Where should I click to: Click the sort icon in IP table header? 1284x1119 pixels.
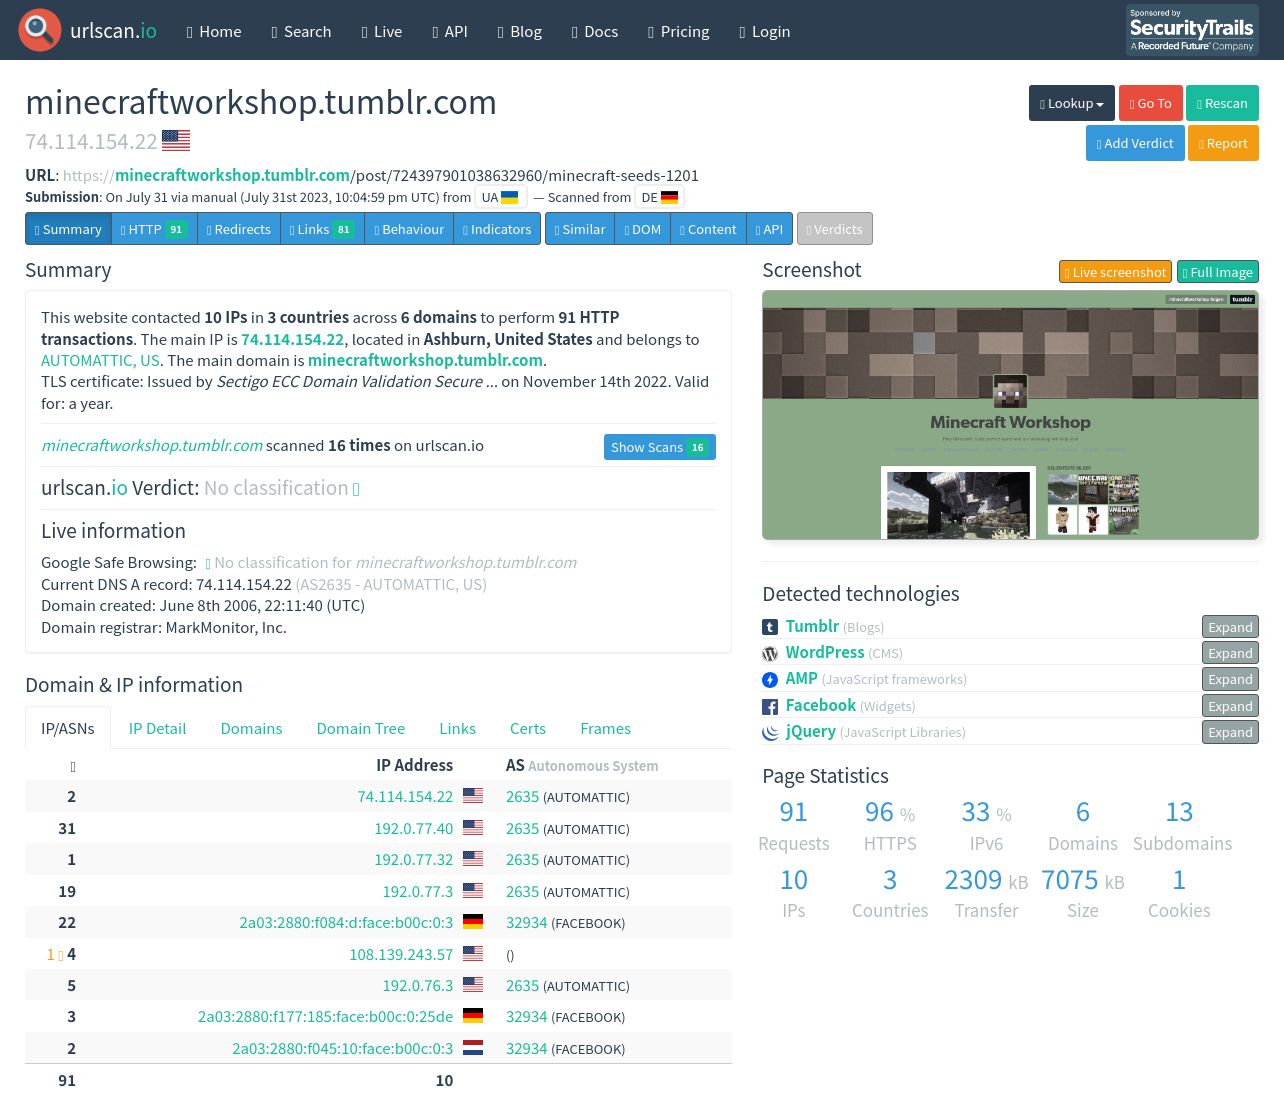(x=73, y=767)
